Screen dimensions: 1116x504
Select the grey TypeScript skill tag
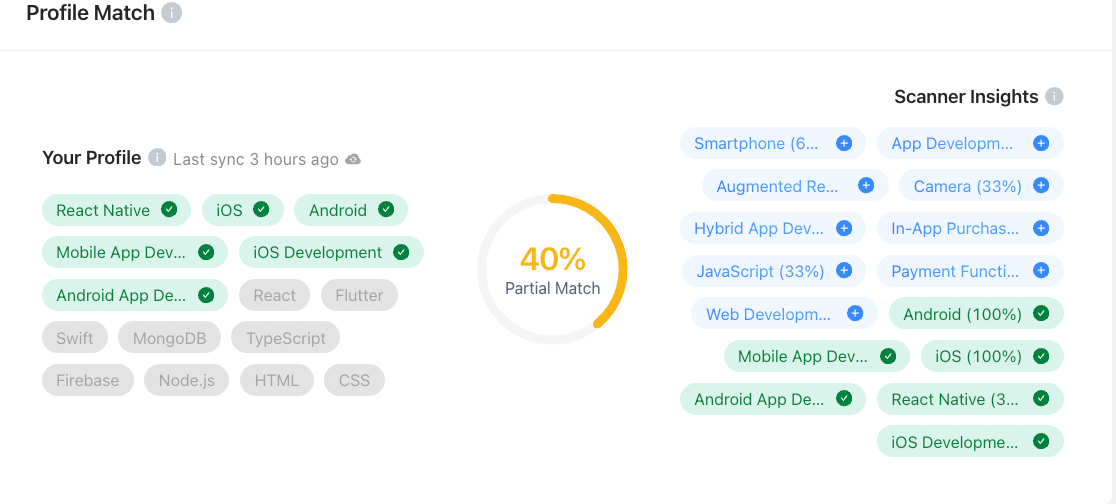[x=285, y=338]
